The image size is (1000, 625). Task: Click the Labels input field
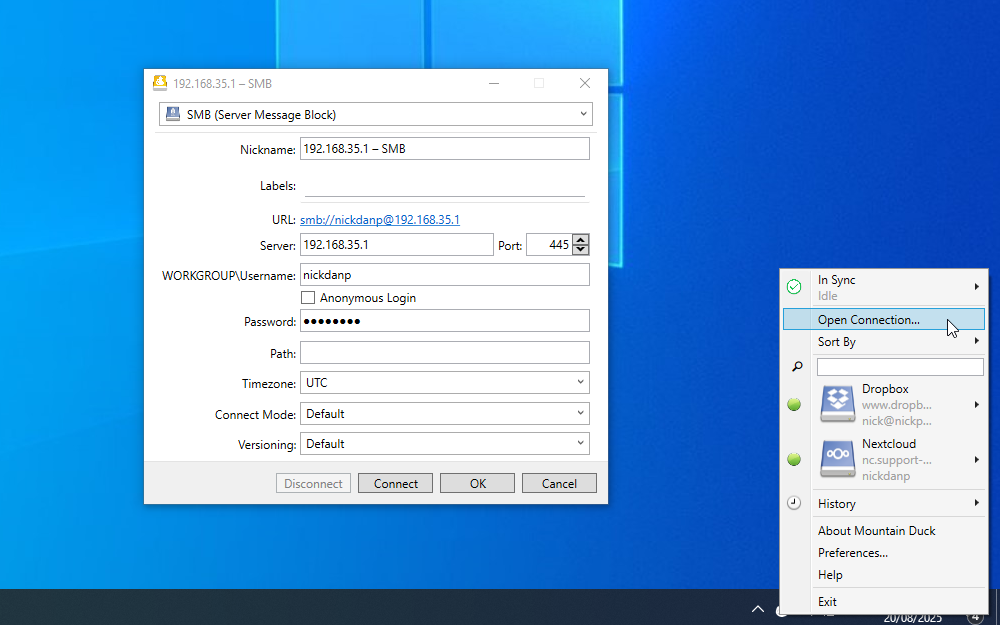445,186
